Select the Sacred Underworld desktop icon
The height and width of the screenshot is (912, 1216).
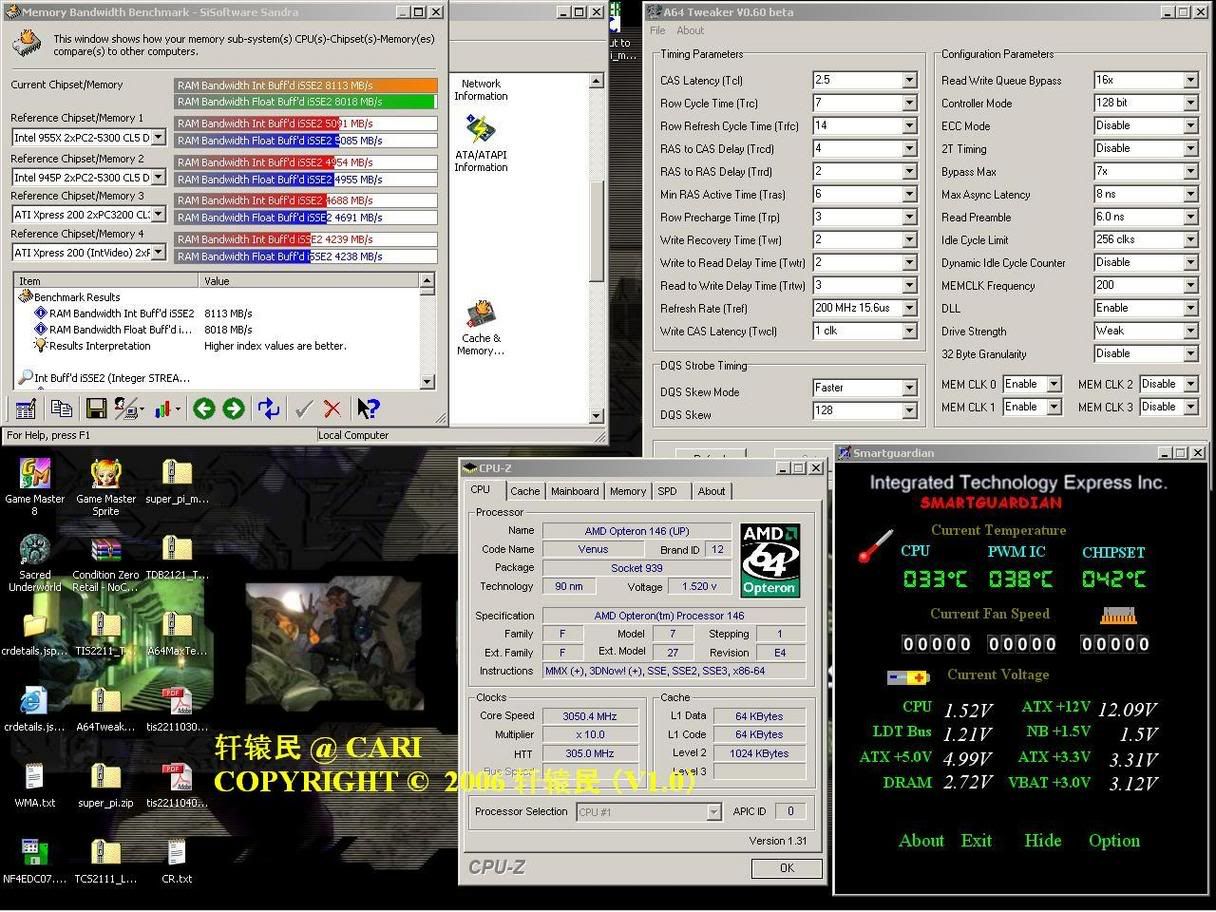click(x=35, y=564)
